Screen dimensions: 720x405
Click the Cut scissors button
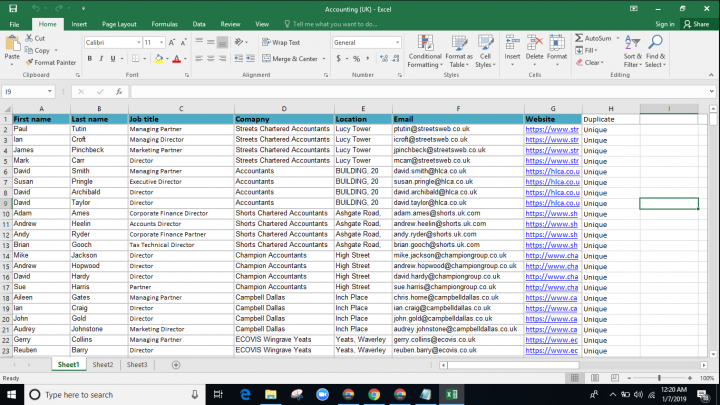[35, 38]
